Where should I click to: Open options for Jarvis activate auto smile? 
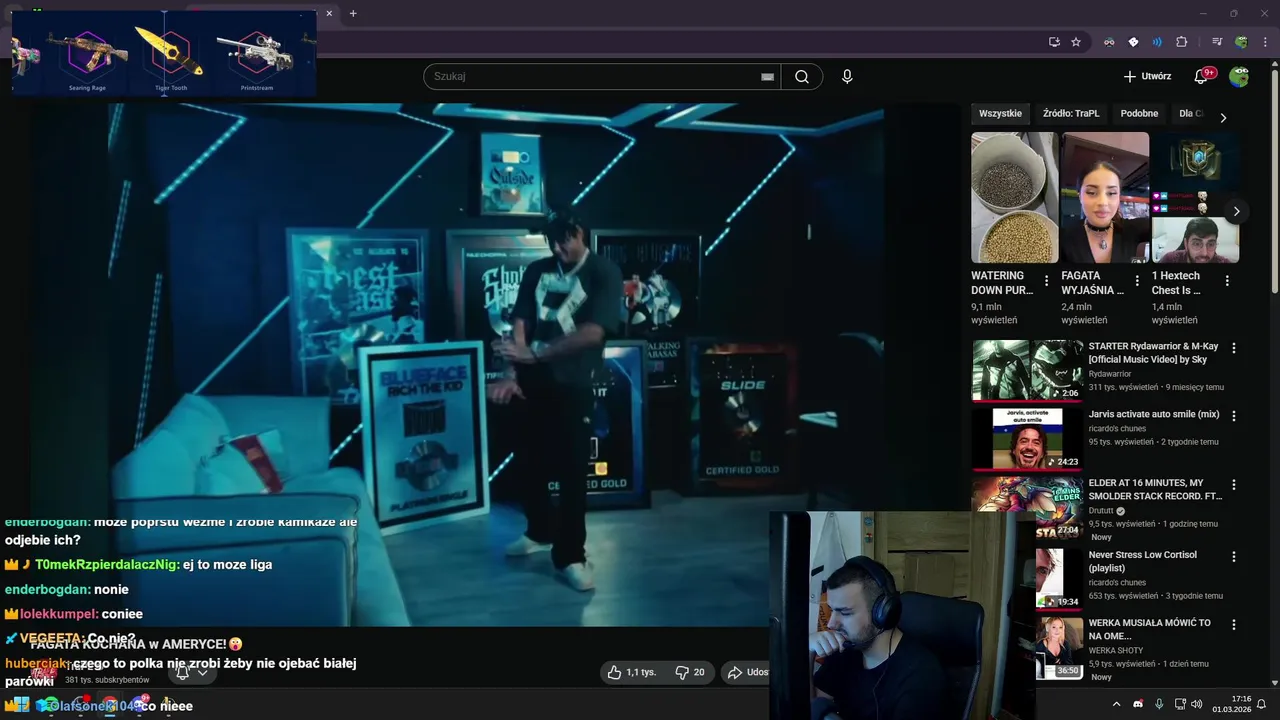1233,416
